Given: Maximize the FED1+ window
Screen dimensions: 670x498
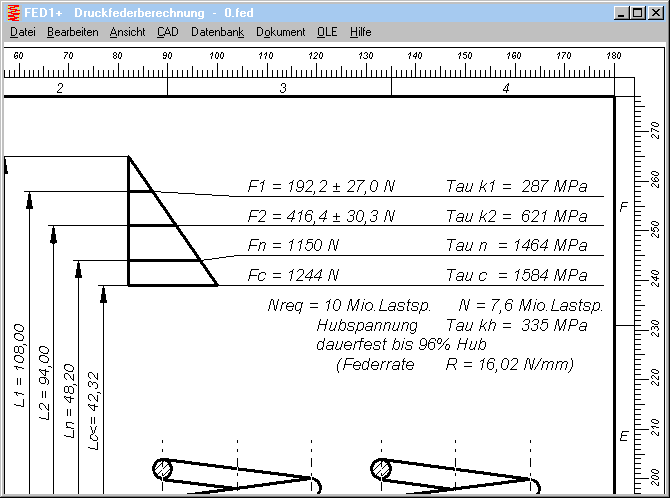Looking at the screenshot, I should pyautogui.click(x=637, y=12).
